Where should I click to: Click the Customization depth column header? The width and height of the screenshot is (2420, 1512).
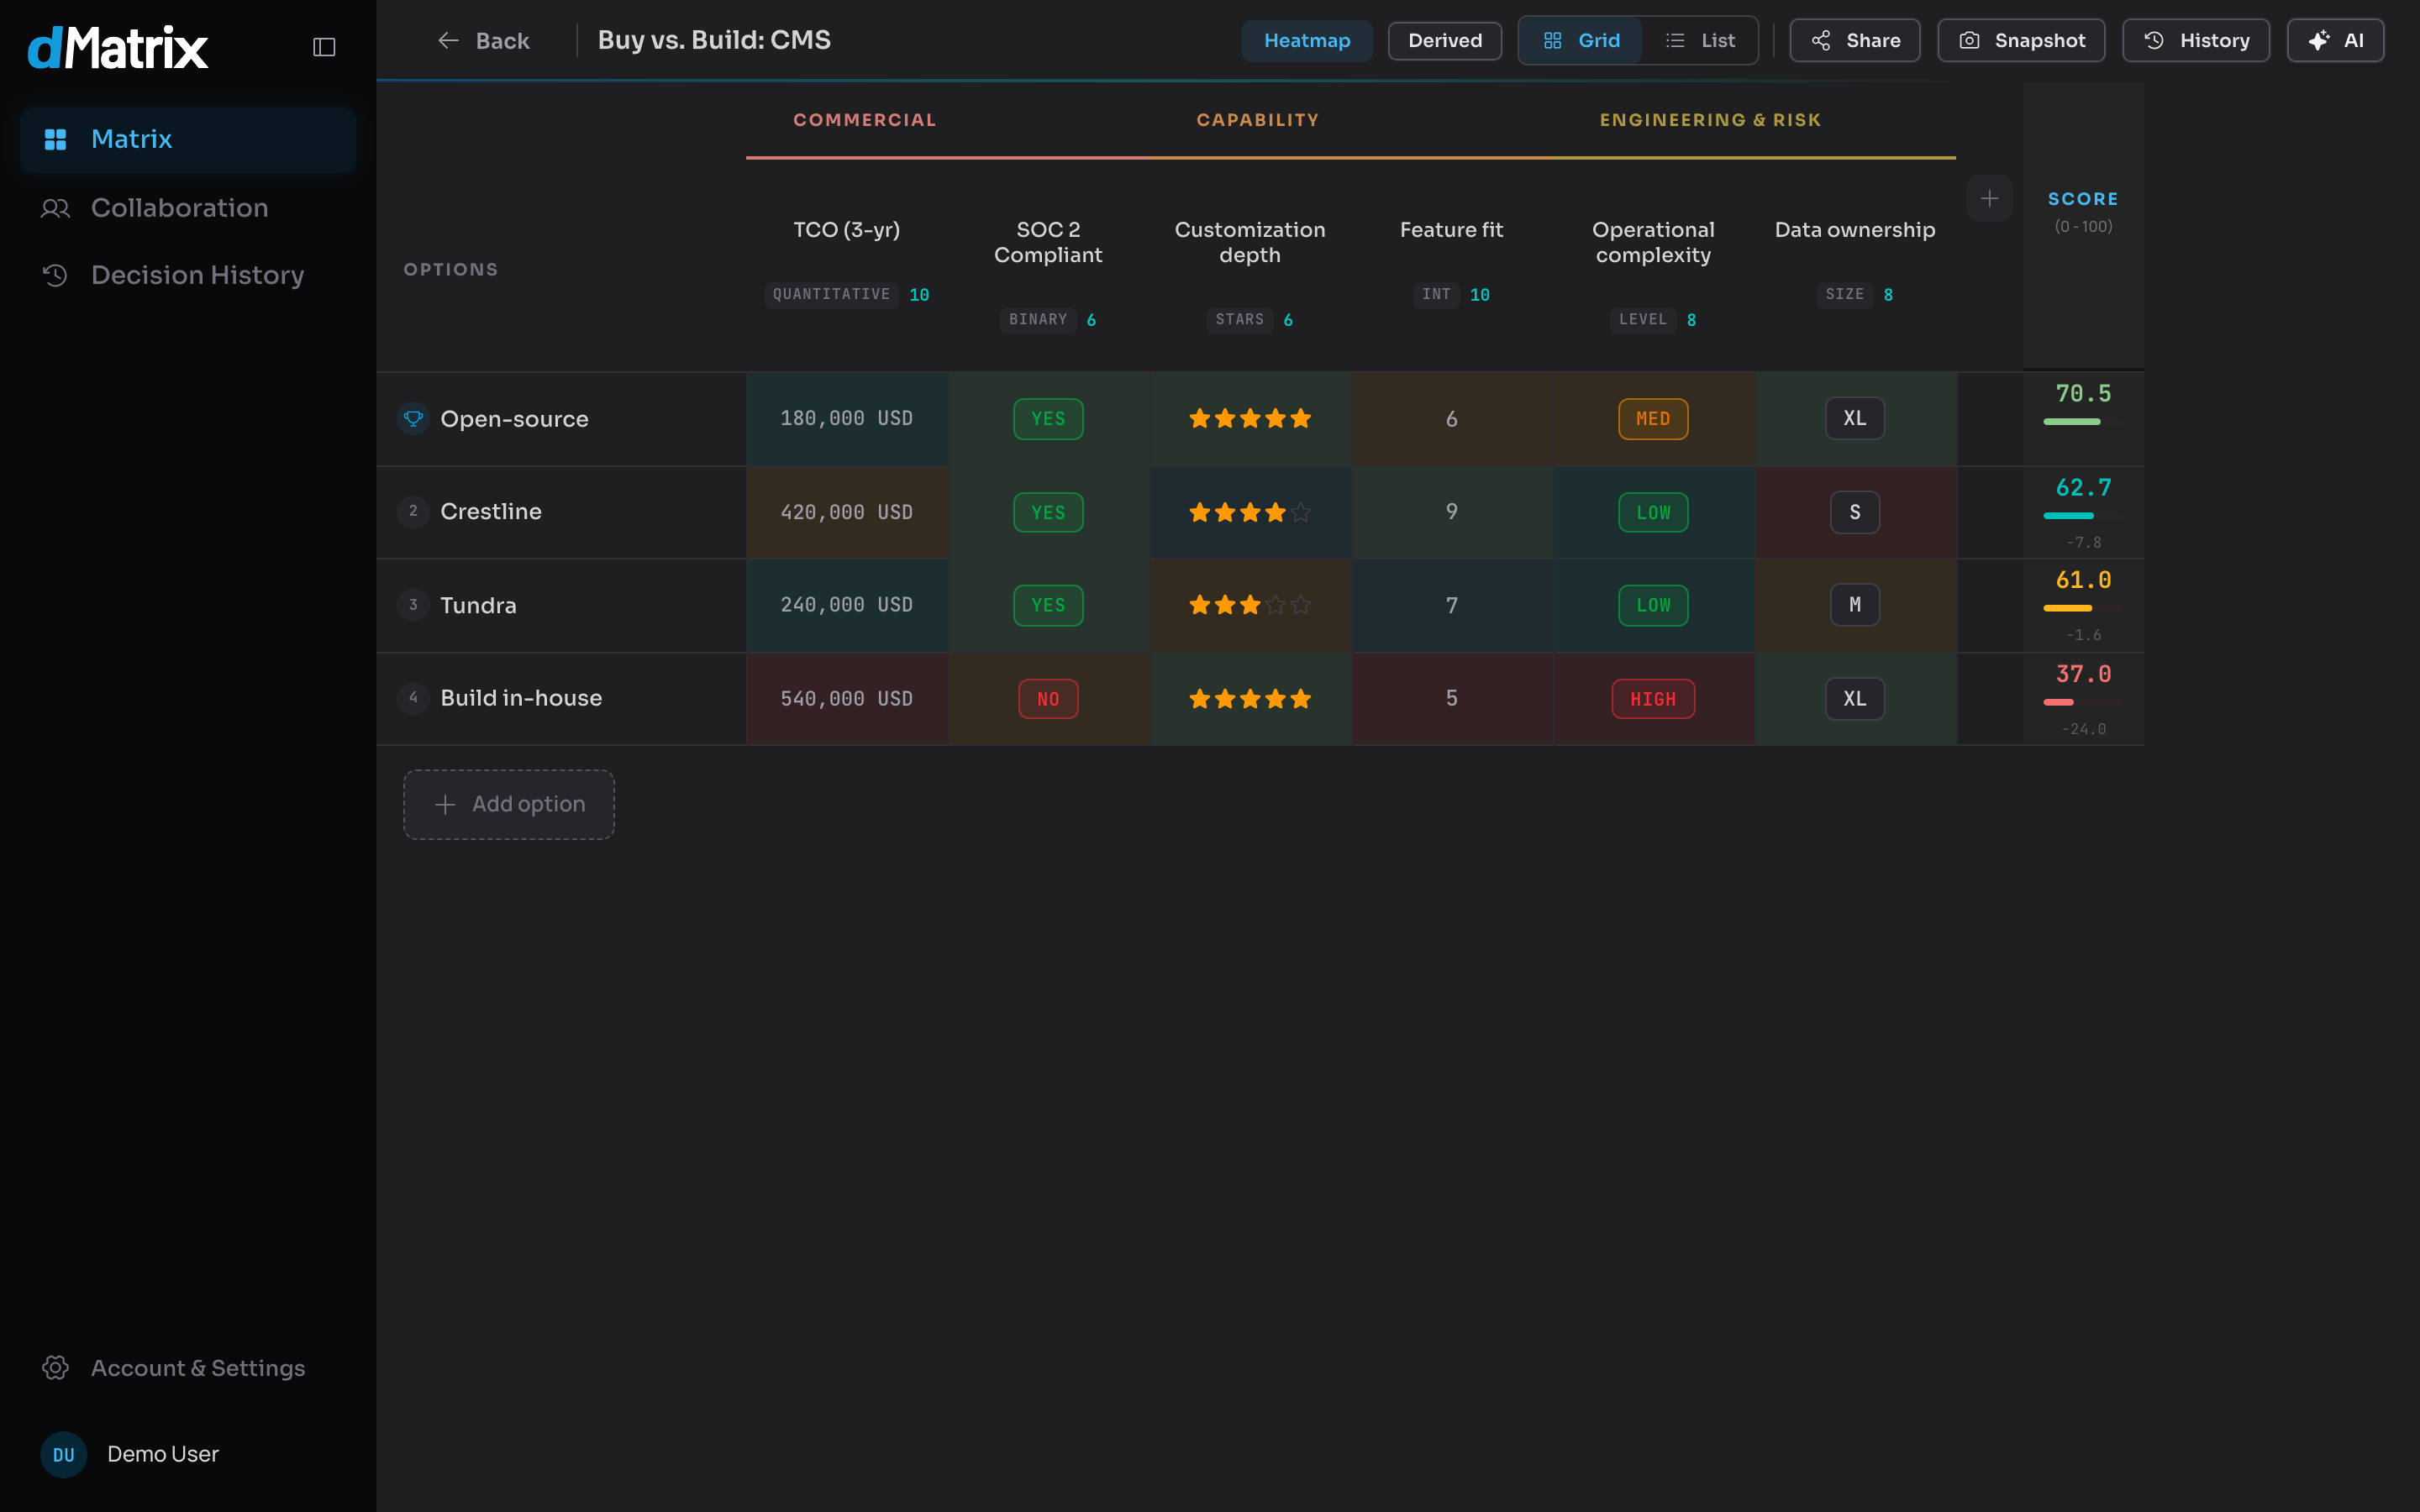1250,242
